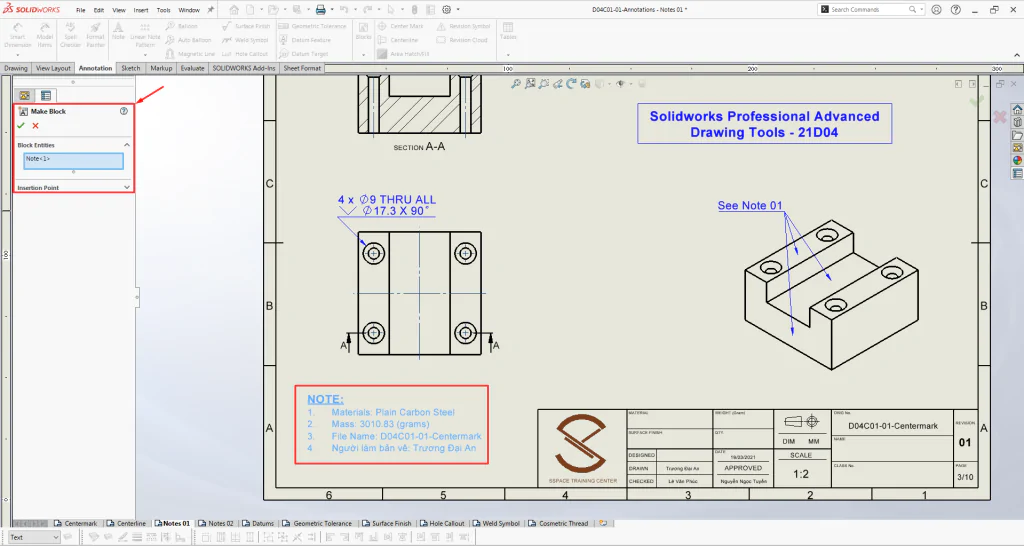Click Linear Note Pattern tool
Image resolution: width=1024 pixels, height=546 pixels.
(x=145, y=35)
